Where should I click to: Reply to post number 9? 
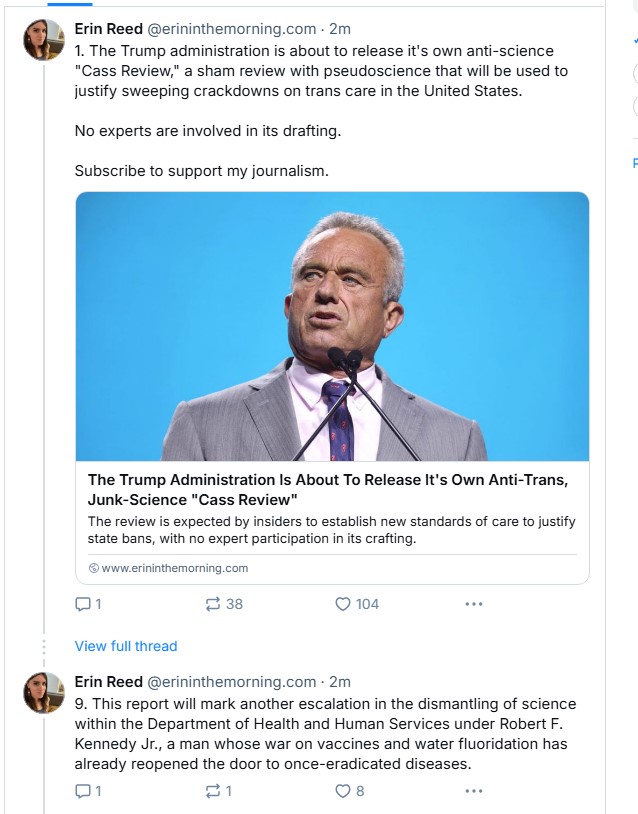pos(83,791)
